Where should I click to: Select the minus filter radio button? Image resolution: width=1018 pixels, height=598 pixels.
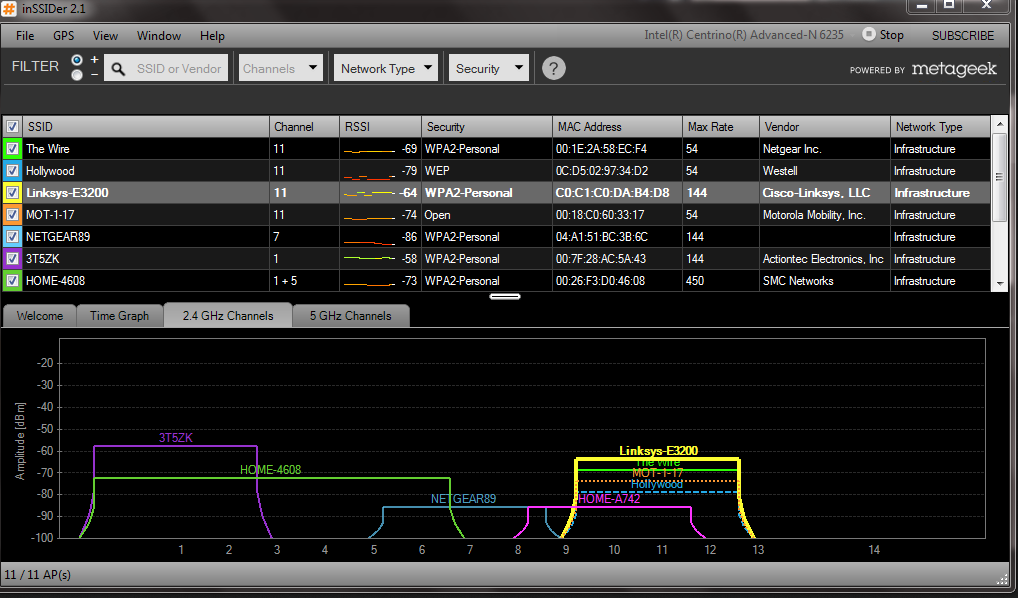(x=77, y=75)
